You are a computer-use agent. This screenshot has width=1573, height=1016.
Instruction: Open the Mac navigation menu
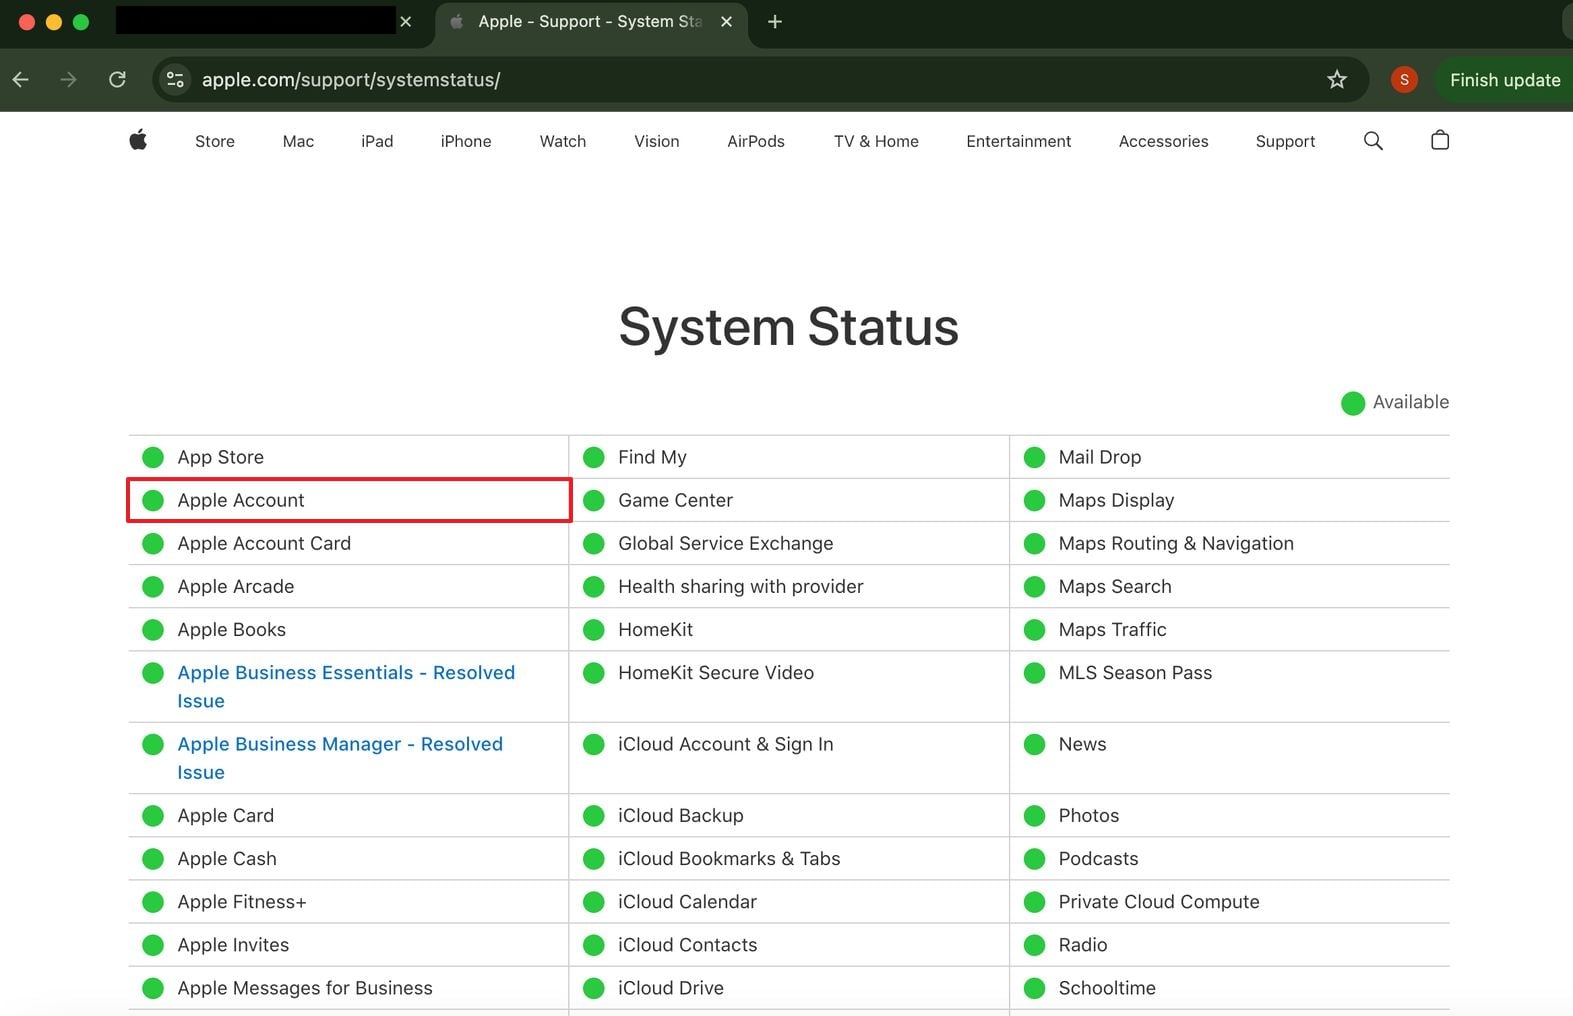(x=298, y=142)
